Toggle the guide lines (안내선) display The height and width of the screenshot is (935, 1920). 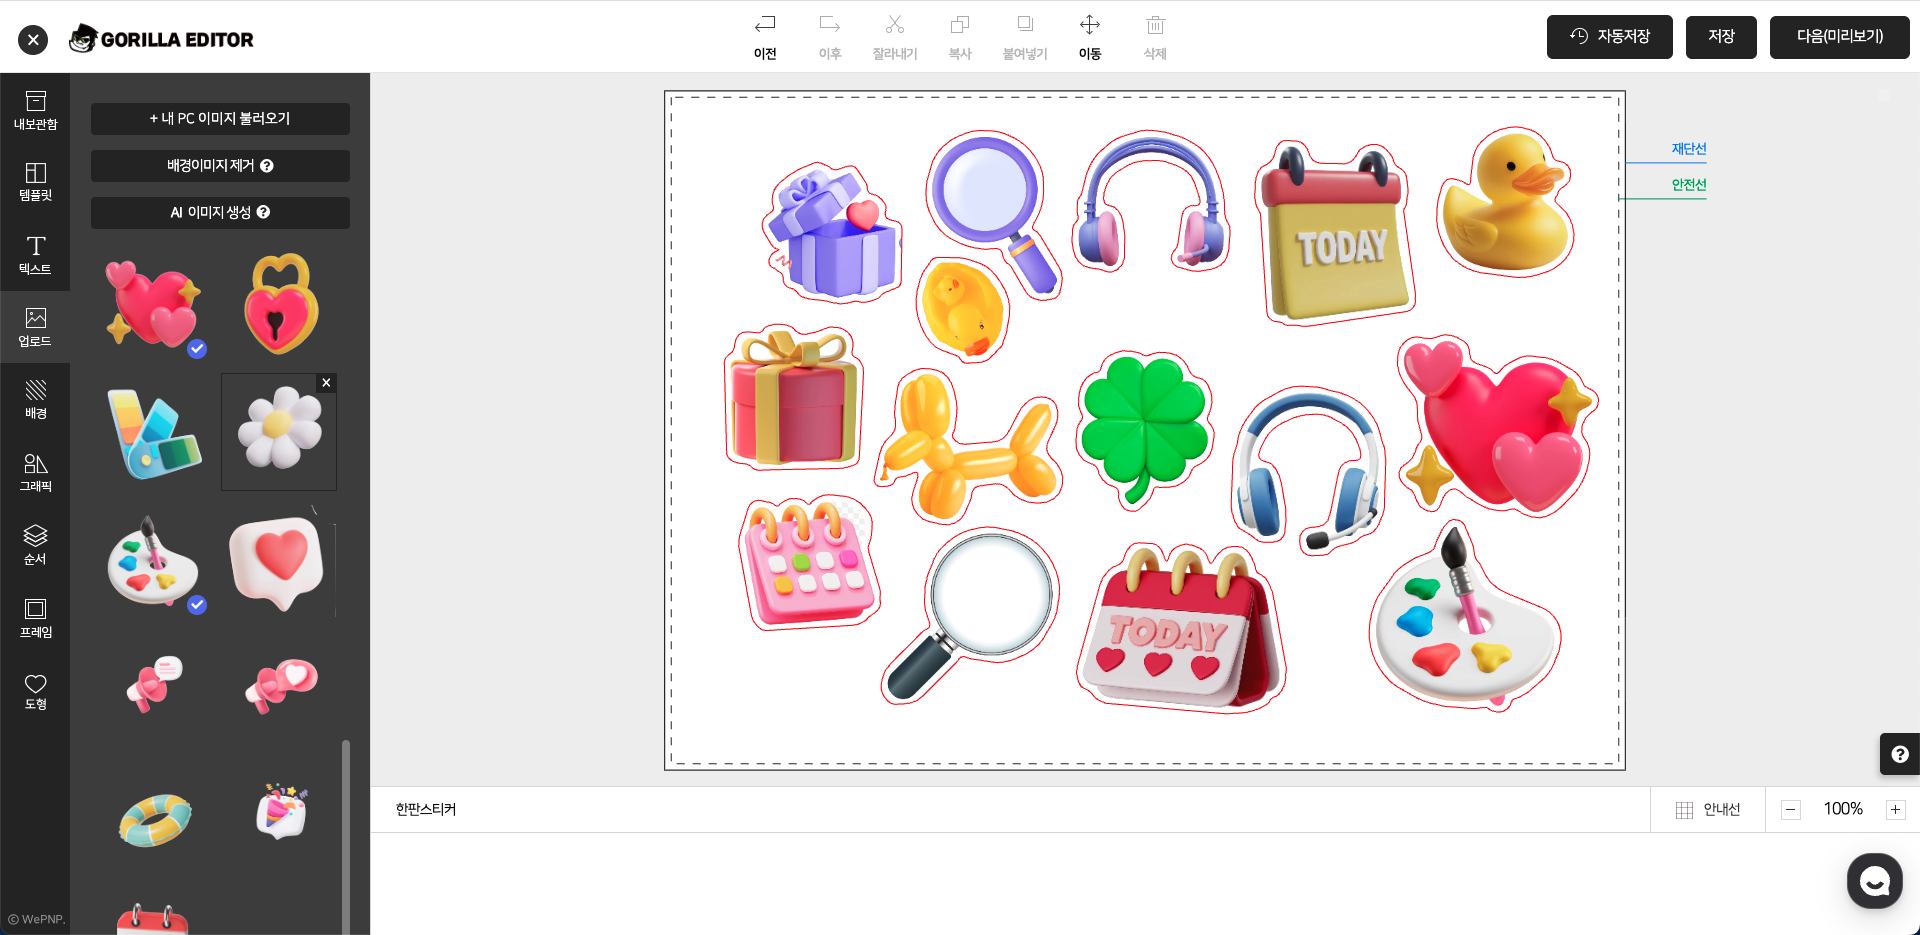pos(1708,810)
